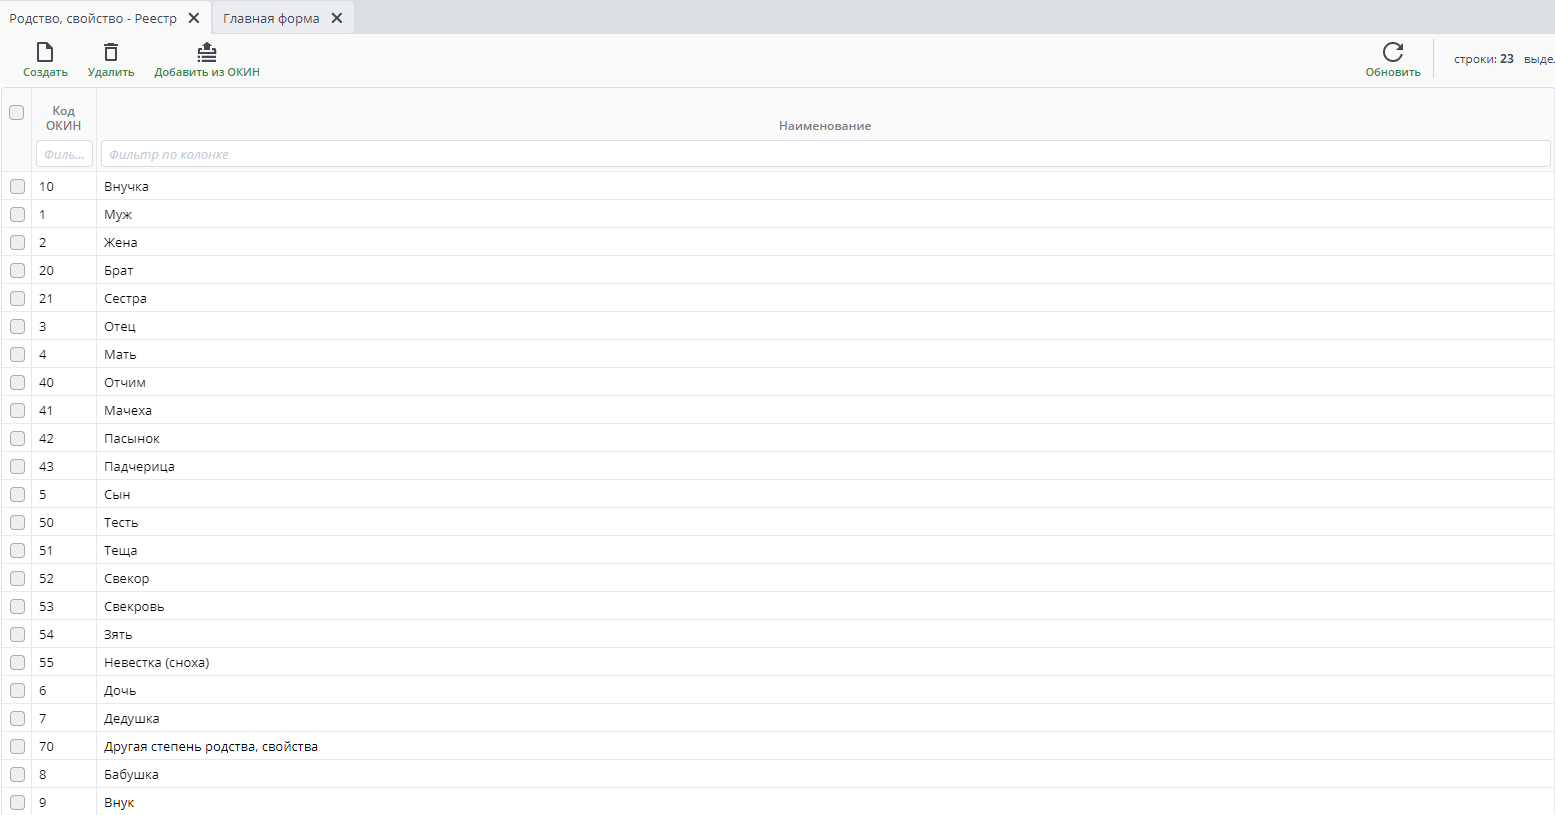The height and width of the screenshot is (815, 1555).
Task: Select the Бабушка name cell
Action: (825, 774)
